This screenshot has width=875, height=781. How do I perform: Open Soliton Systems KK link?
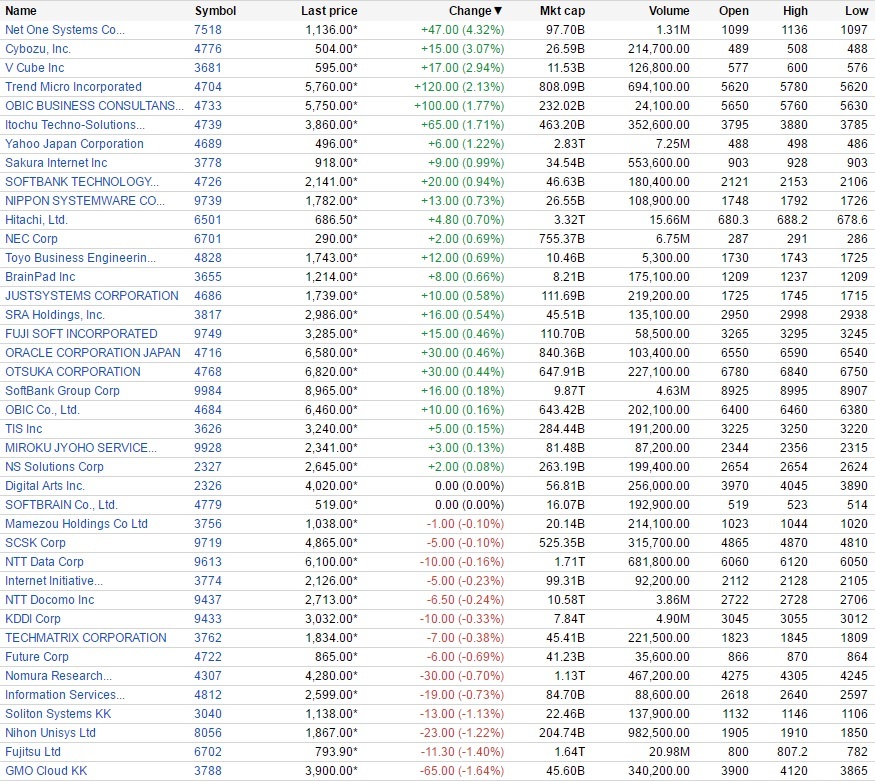point(58,712)
